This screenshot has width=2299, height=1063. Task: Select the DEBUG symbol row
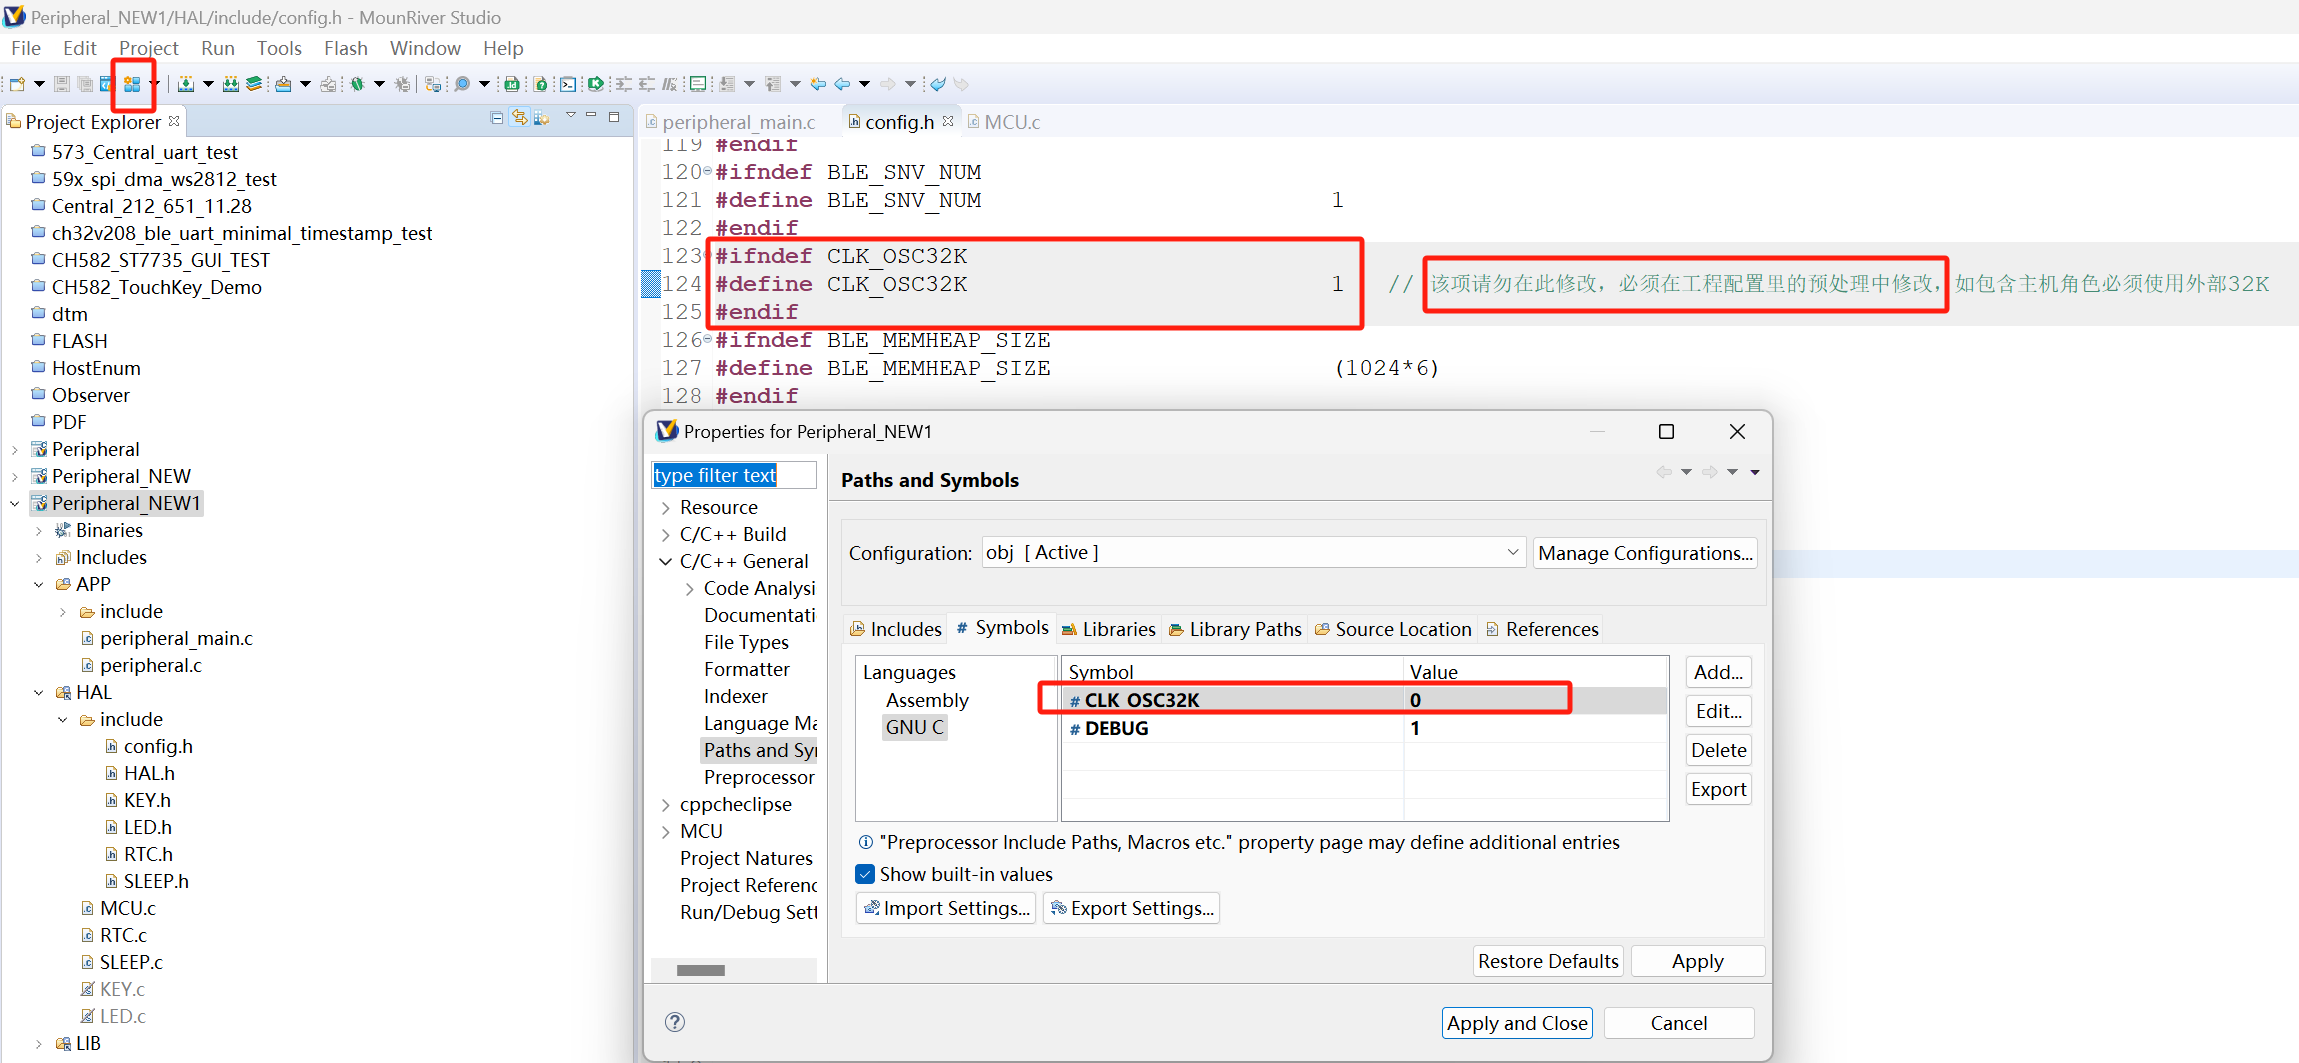[x=1364, y=728]
